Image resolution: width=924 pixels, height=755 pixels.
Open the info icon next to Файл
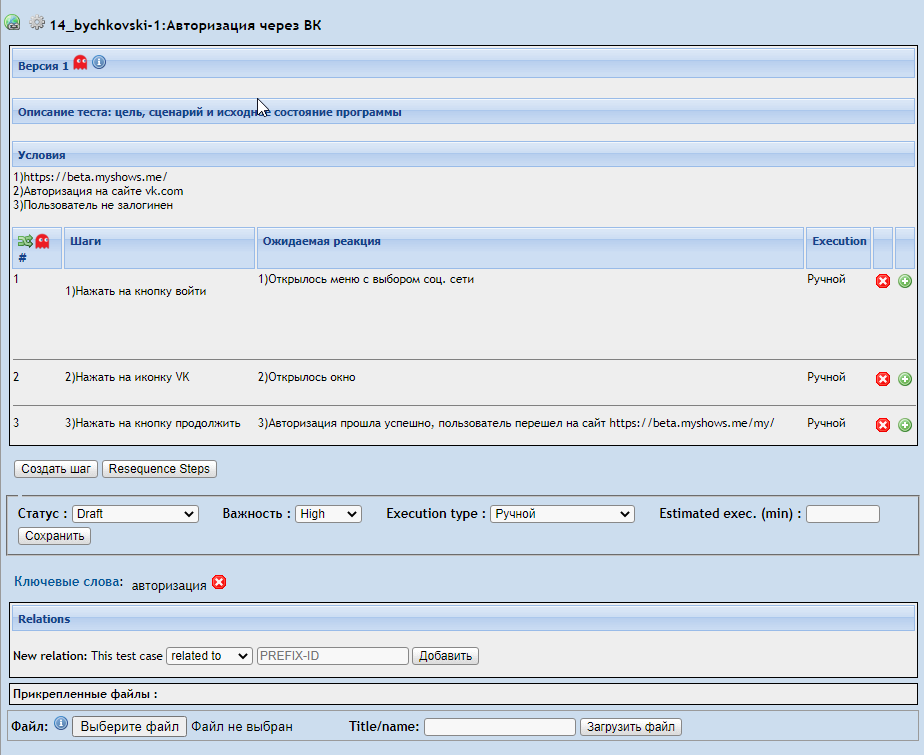click(x=62, y=724)
